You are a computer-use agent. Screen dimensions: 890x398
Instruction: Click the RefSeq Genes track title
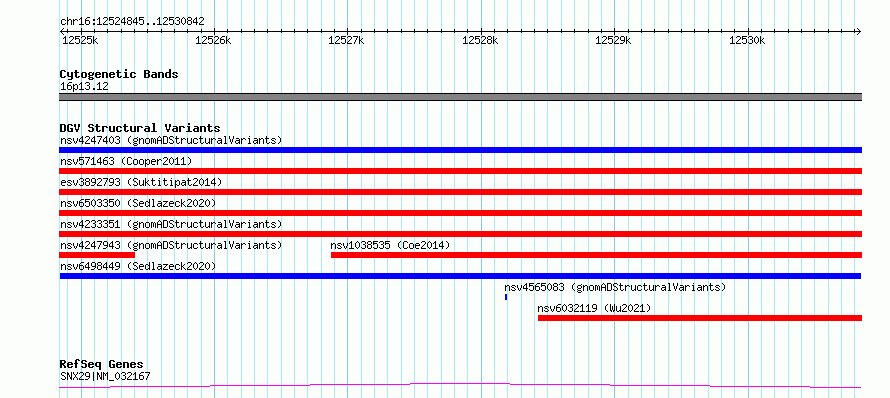pyautogui.click(x=102, y=364)
